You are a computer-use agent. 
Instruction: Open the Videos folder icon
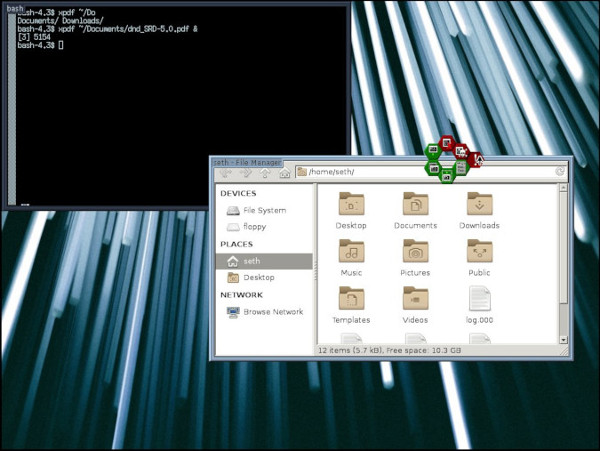pyautogui.click(x=415, y=299)
